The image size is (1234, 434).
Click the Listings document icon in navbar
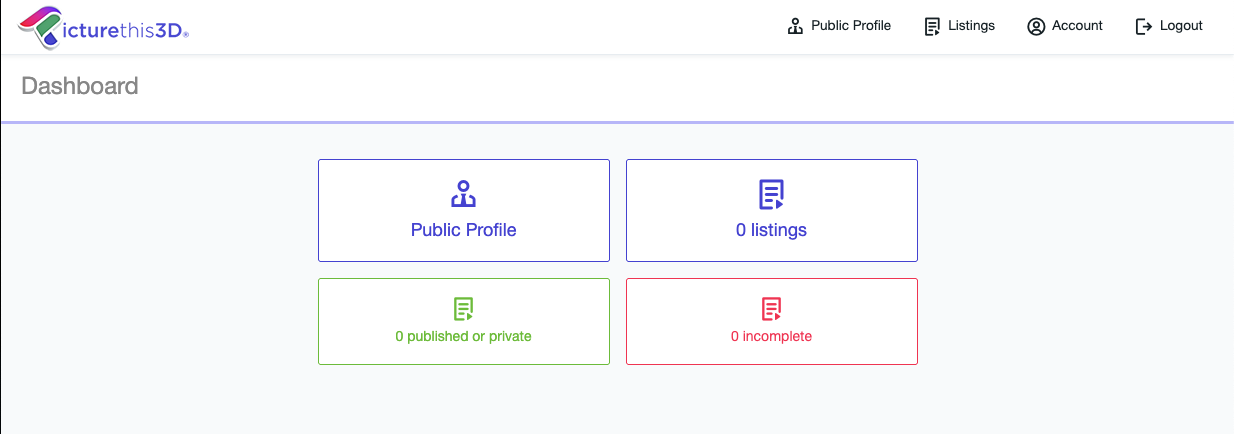[933, 26]
